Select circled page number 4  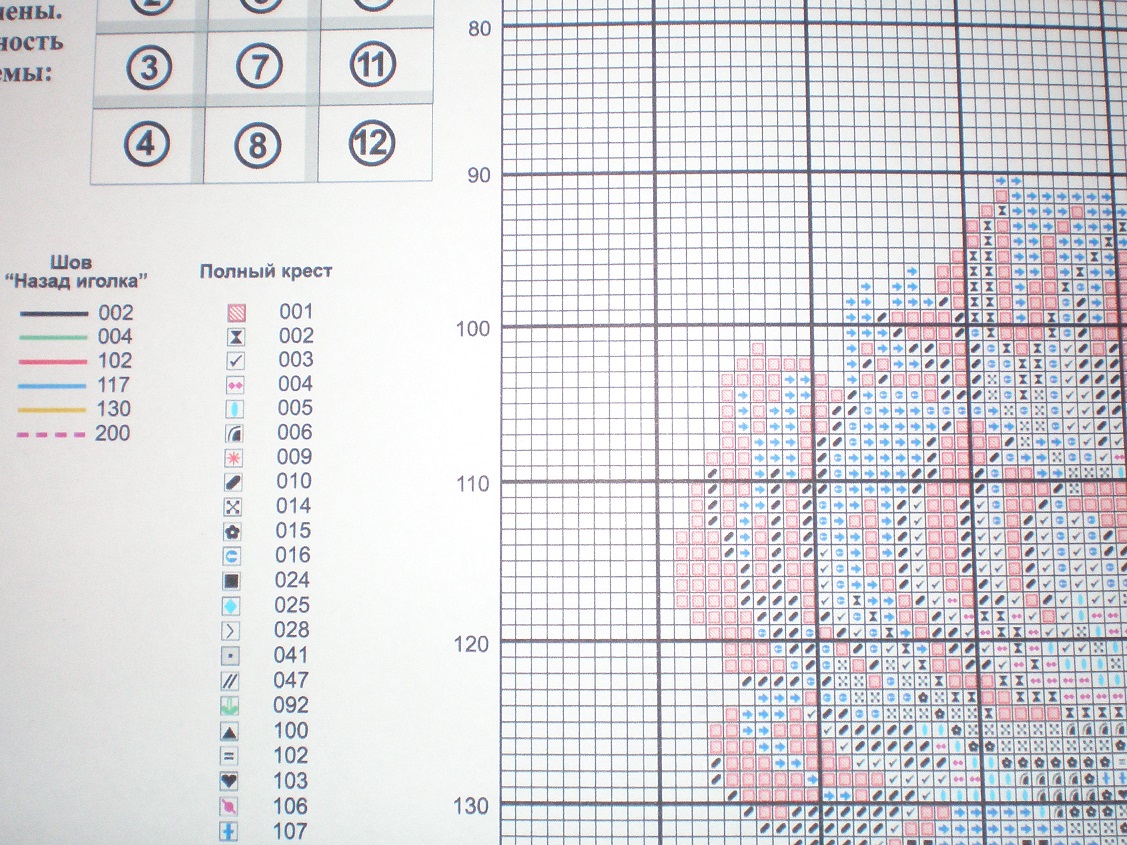147,145
